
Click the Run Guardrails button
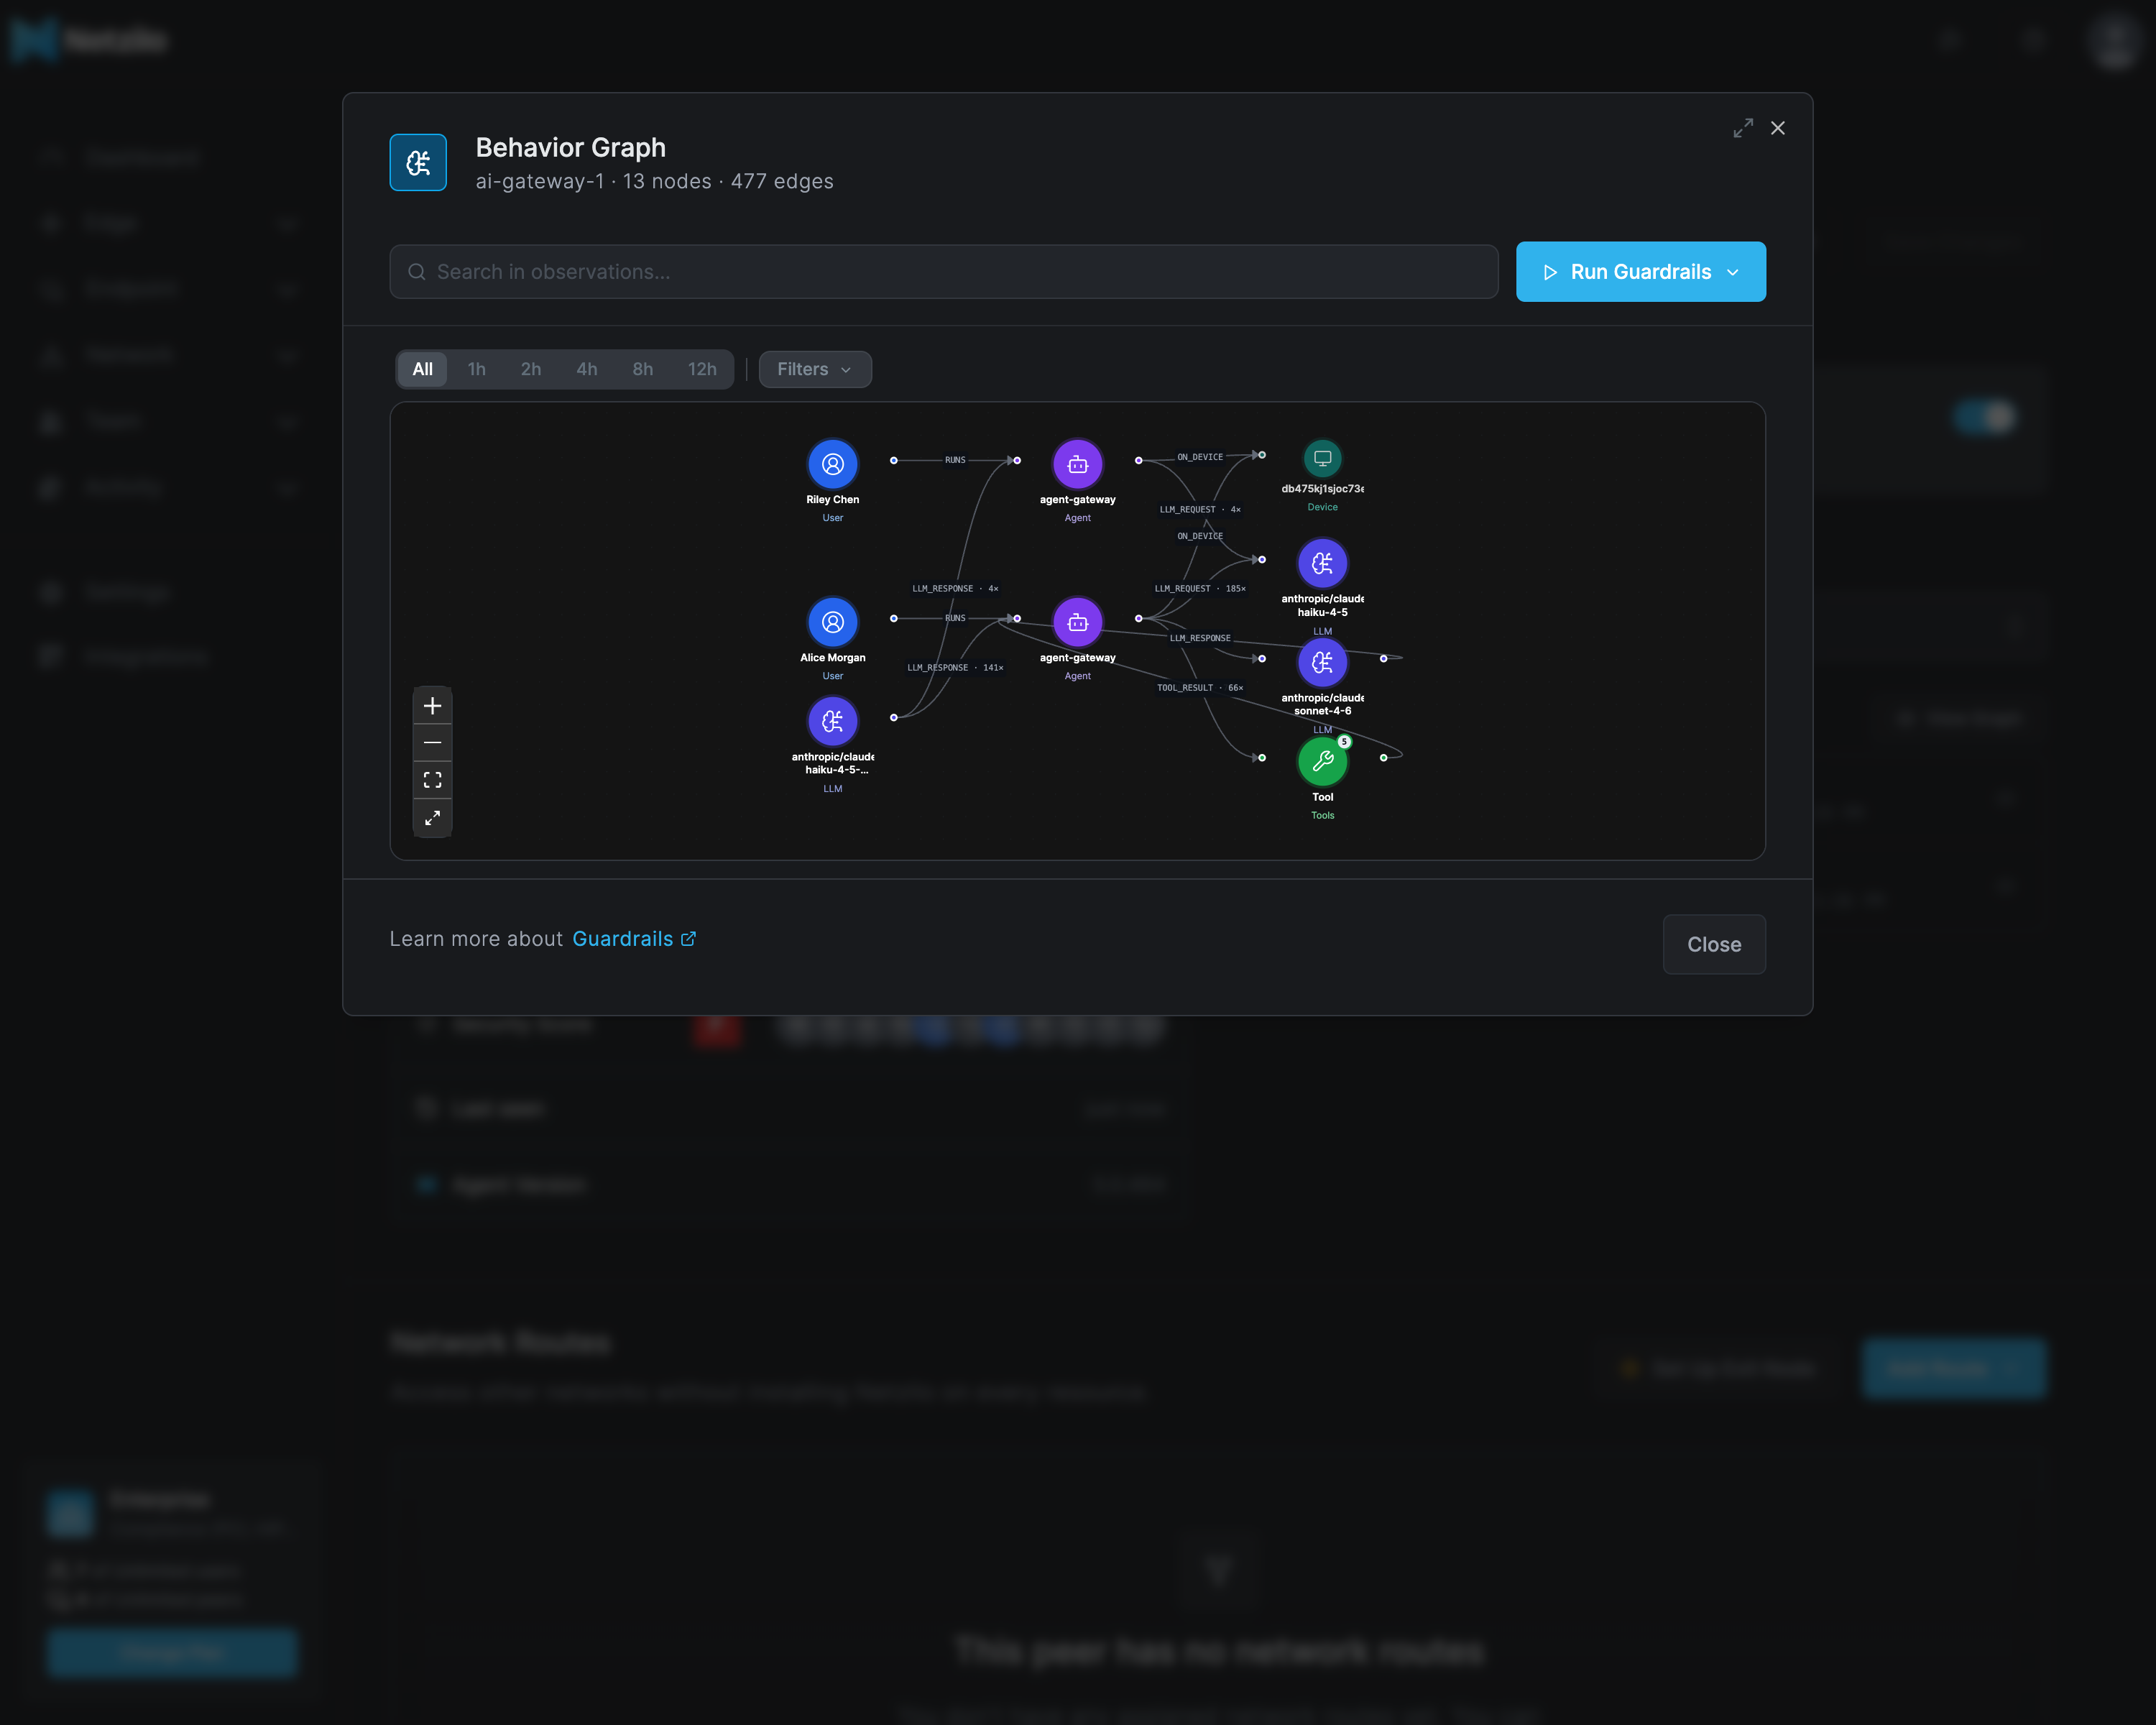click(x=1641, y=272)
